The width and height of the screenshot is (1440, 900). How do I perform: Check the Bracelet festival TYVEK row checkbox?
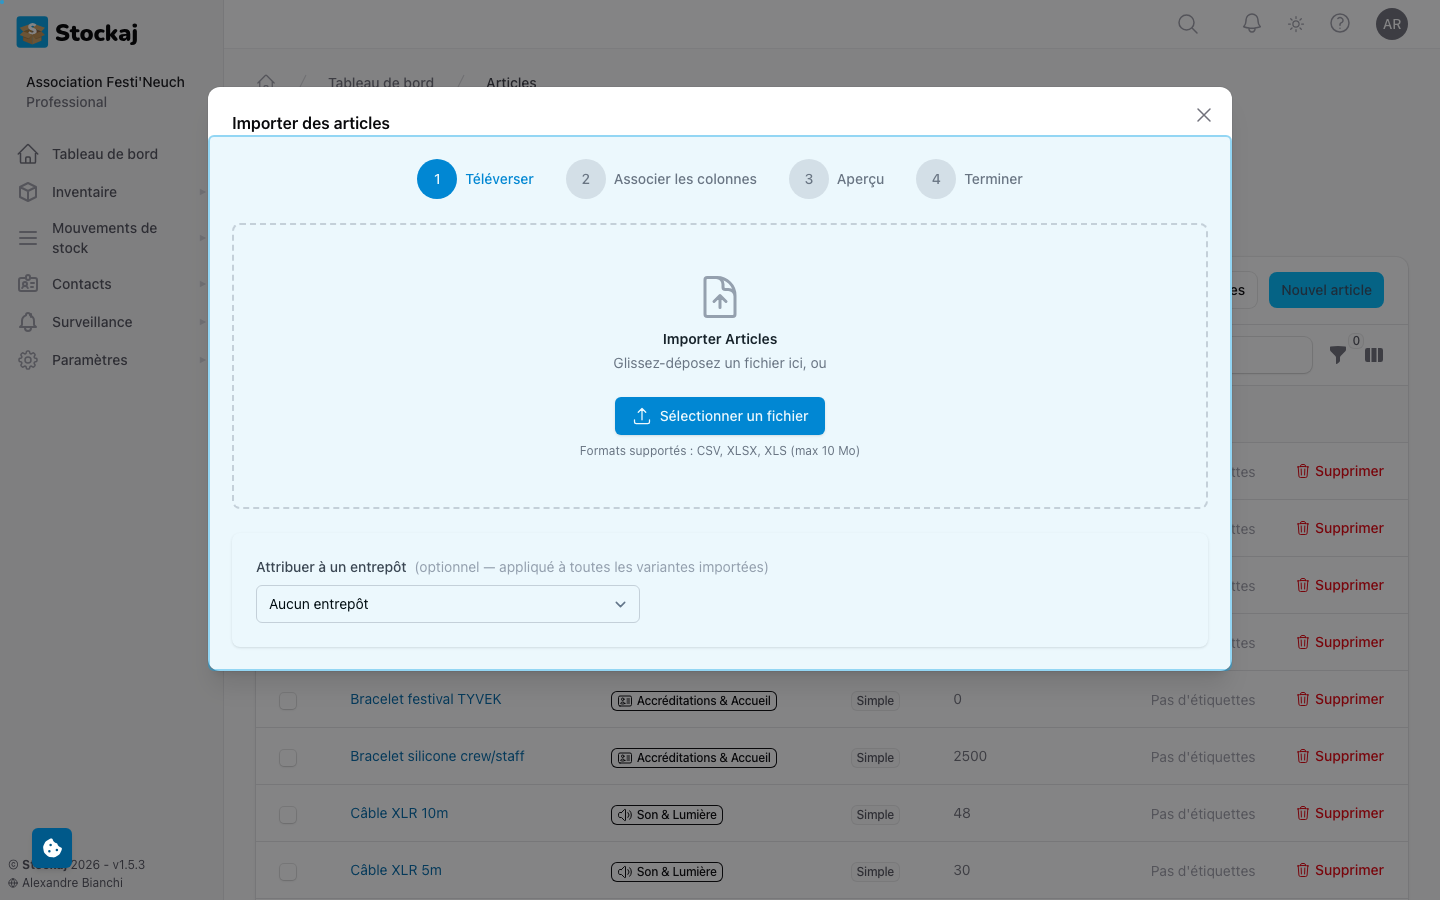pyautogui.click(x=288, y=701)
